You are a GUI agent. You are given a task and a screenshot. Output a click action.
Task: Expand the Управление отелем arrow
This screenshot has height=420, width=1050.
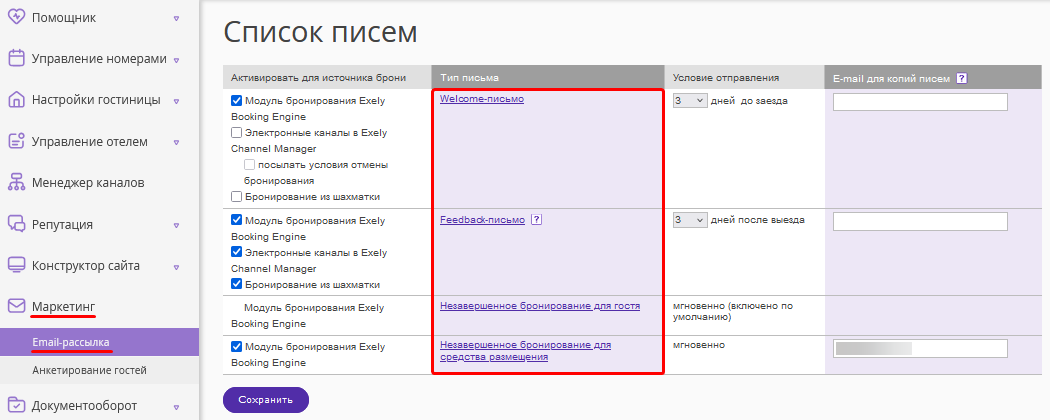(176, 143)
